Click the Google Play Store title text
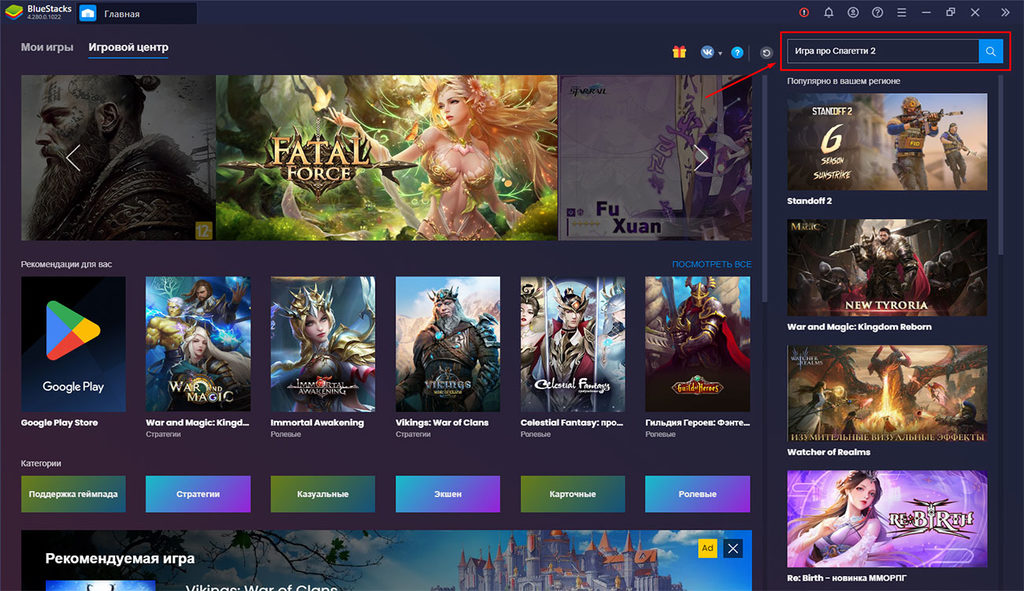 59,423
